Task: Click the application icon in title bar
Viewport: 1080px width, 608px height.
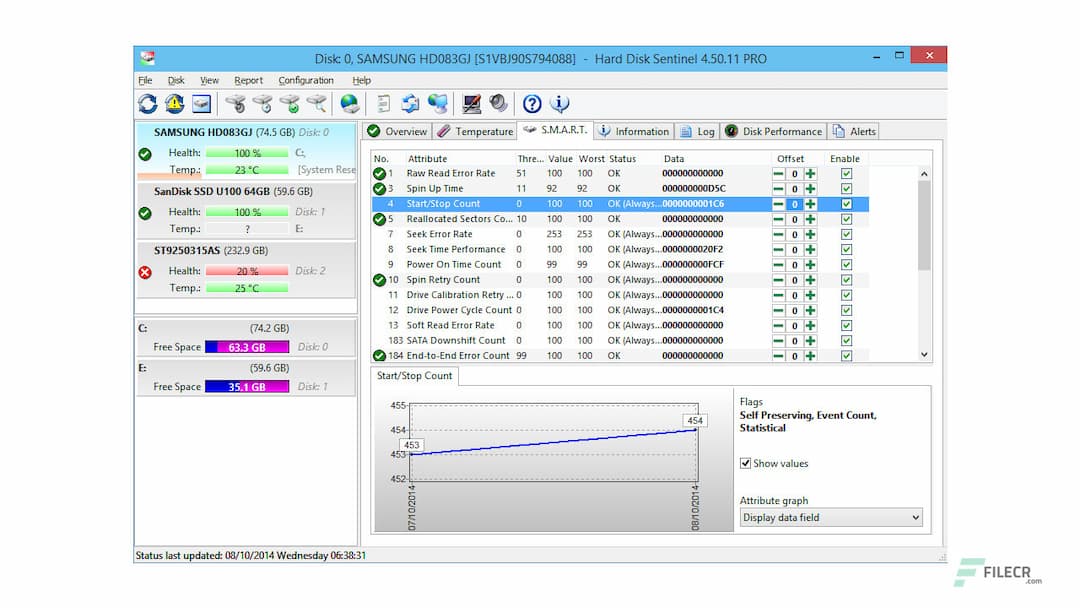Action: (147, 57)
